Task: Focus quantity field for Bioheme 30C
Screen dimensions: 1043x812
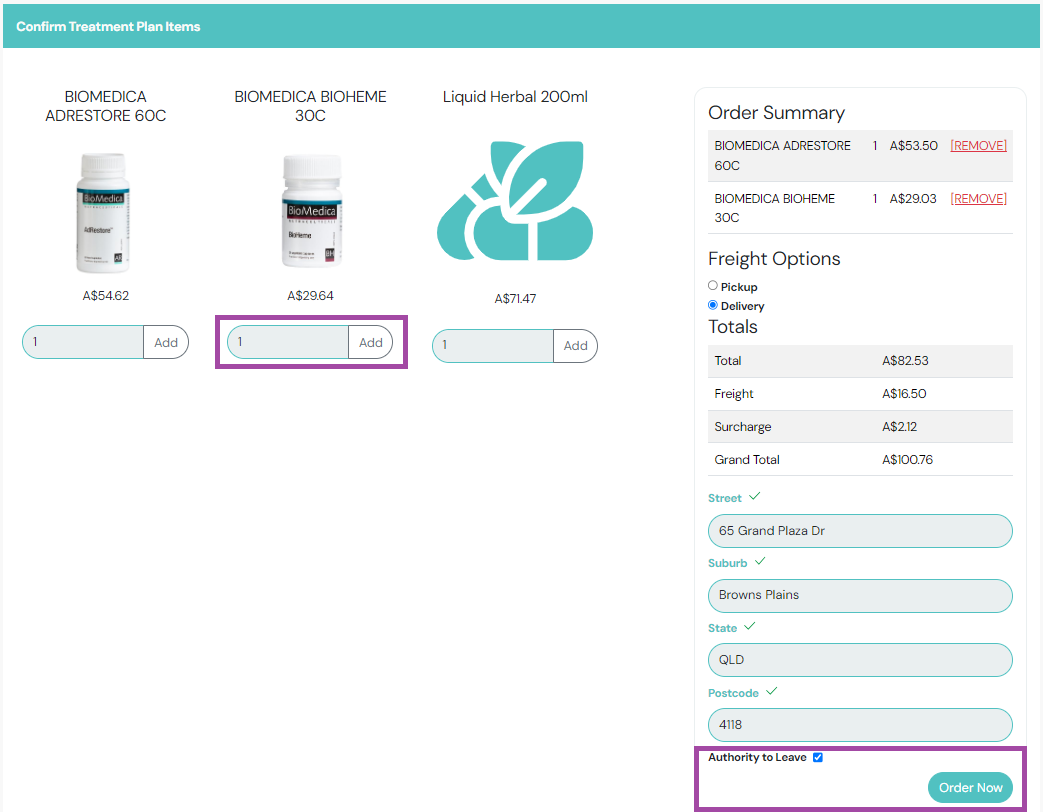Action: (x=288, y=342)
